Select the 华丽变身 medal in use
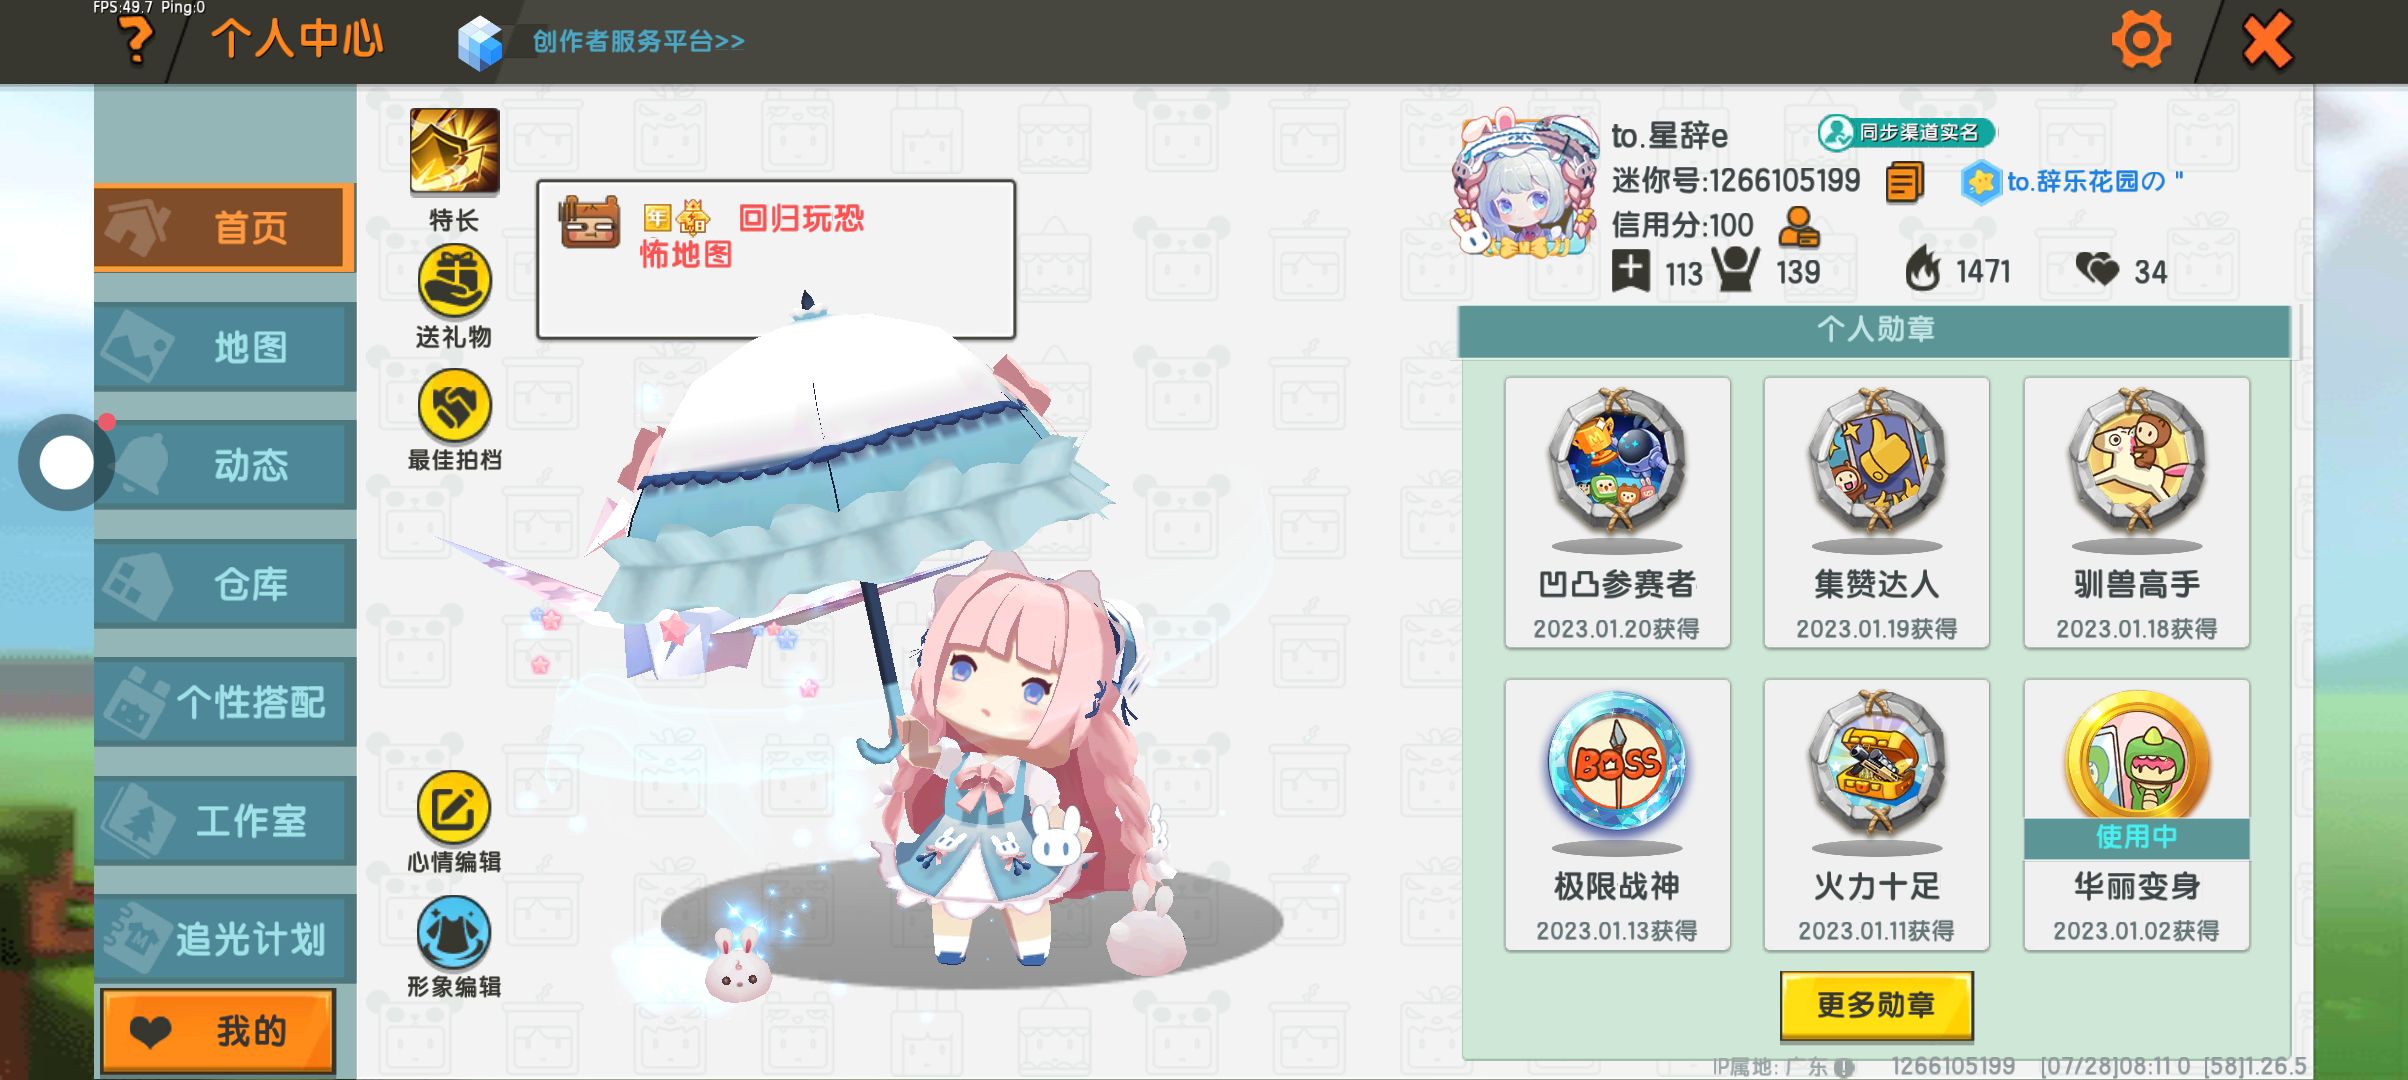The width and height of the screenshot is (2408, 1080). coord(2136,815)
